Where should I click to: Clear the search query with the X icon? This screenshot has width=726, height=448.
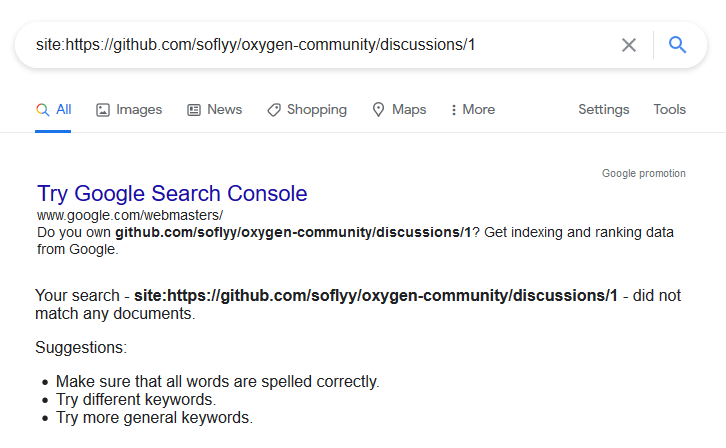coord(628,45)
